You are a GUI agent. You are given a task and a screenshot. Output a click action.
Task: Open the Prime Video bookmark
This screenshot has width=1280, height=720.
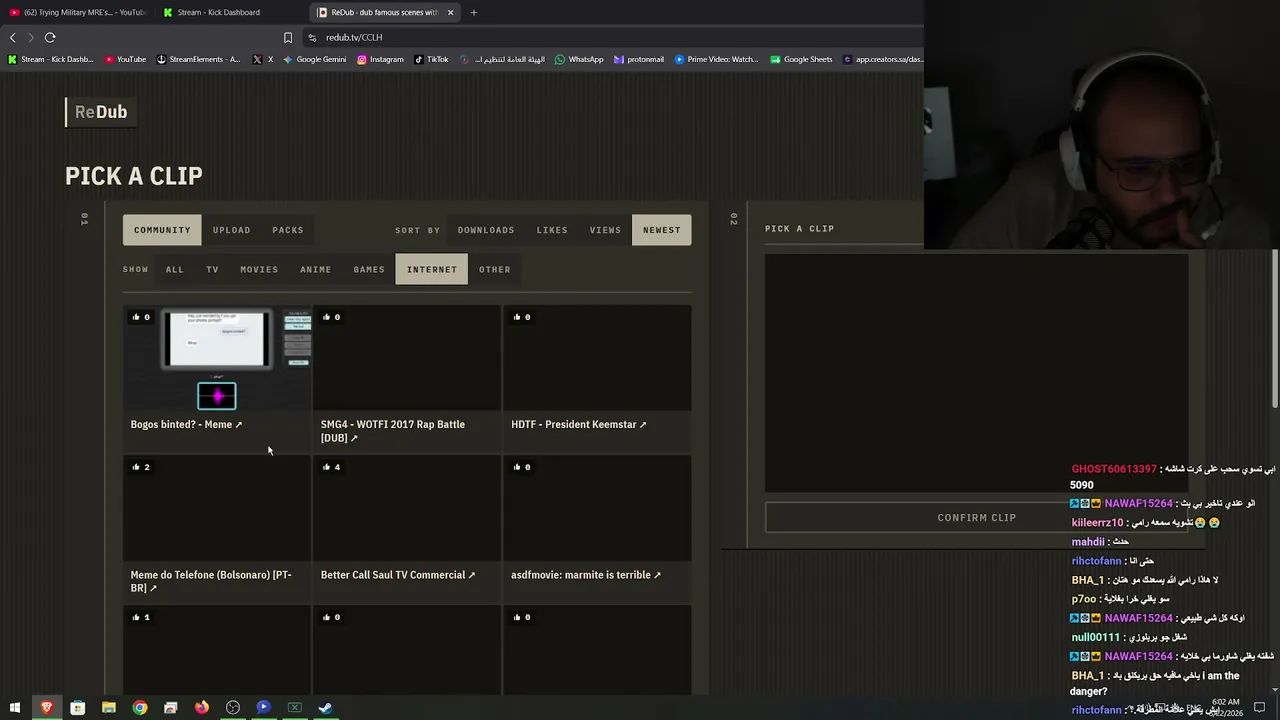coord(717,59)
